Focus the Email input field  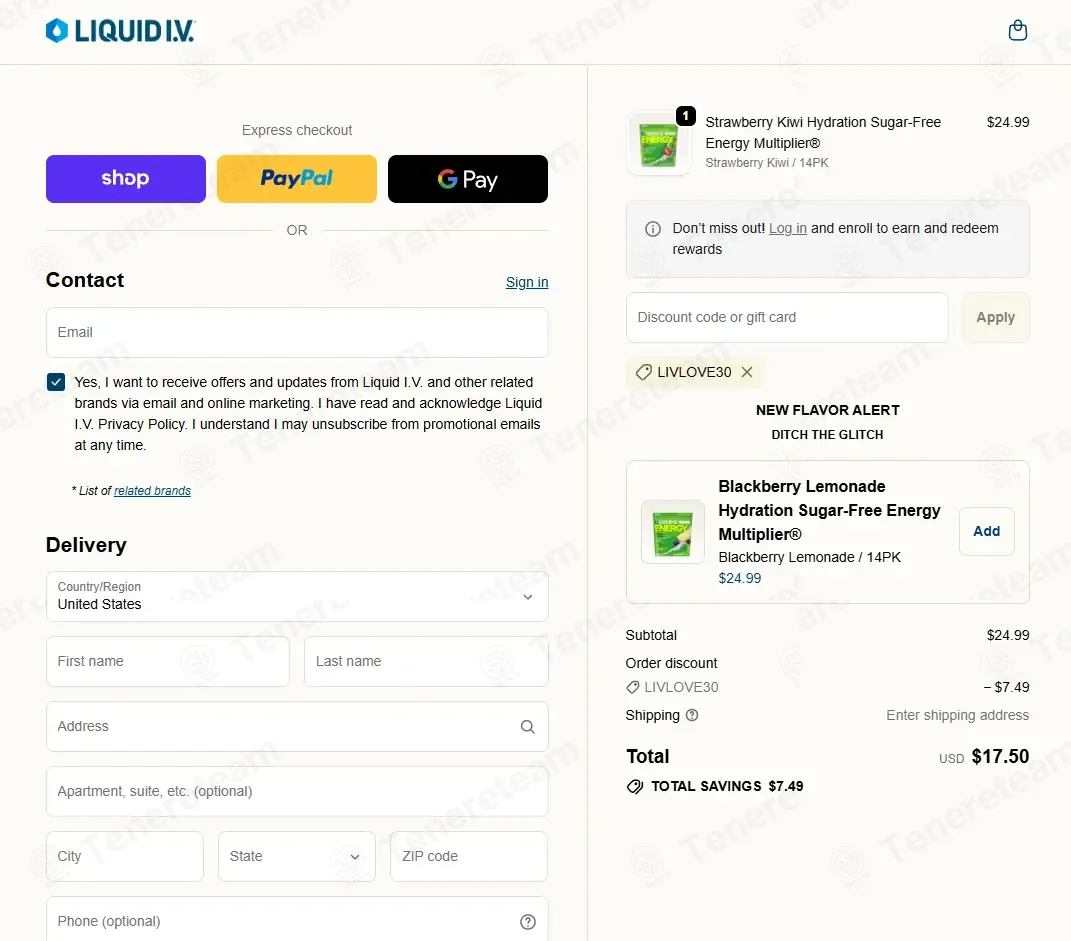(x=297, y=332)
